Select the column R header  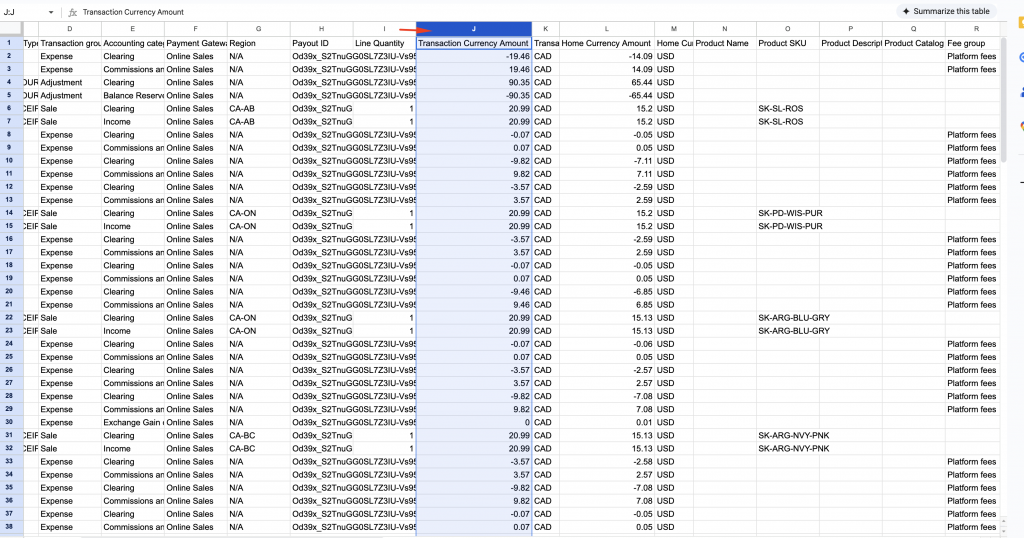[x=976, y=29]
